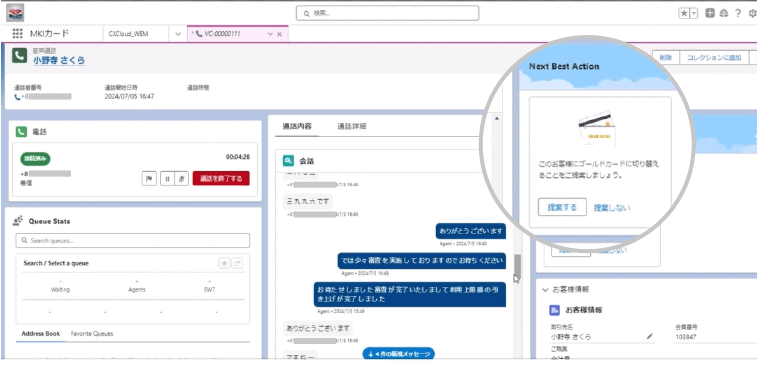This screenshot has width=757, height=370.
Task: Switch to the Address Book tab
Action: coord(41,334)
